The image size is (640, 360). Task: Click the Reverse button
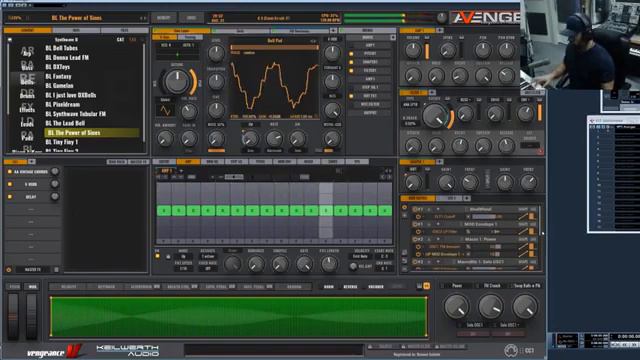[350, 287]
